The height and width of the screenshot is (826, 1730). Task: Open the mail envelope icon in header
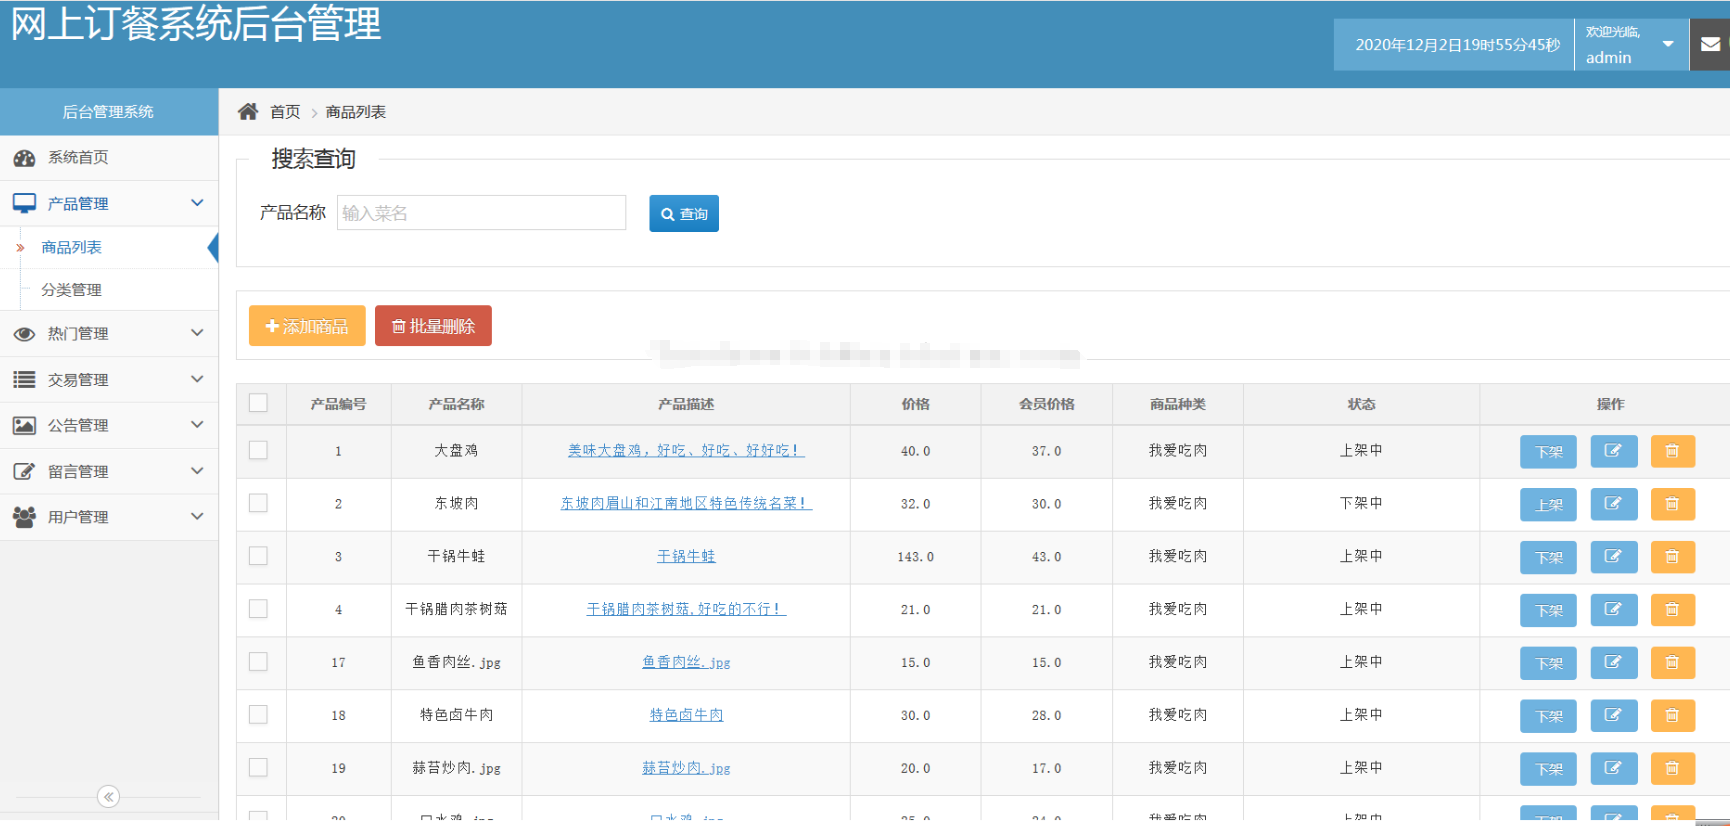pyautogui.click(x=1711, y=44)
